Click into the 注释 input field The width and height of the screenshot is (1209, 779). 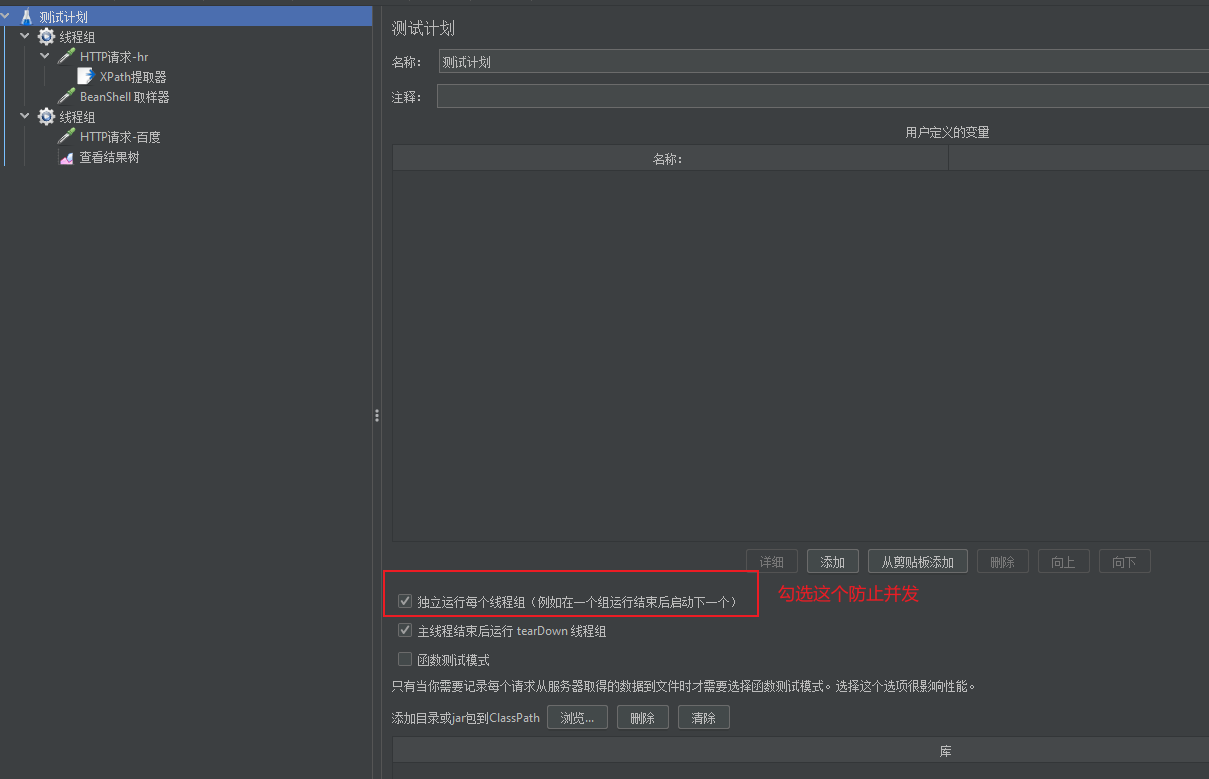coord(823,96)
